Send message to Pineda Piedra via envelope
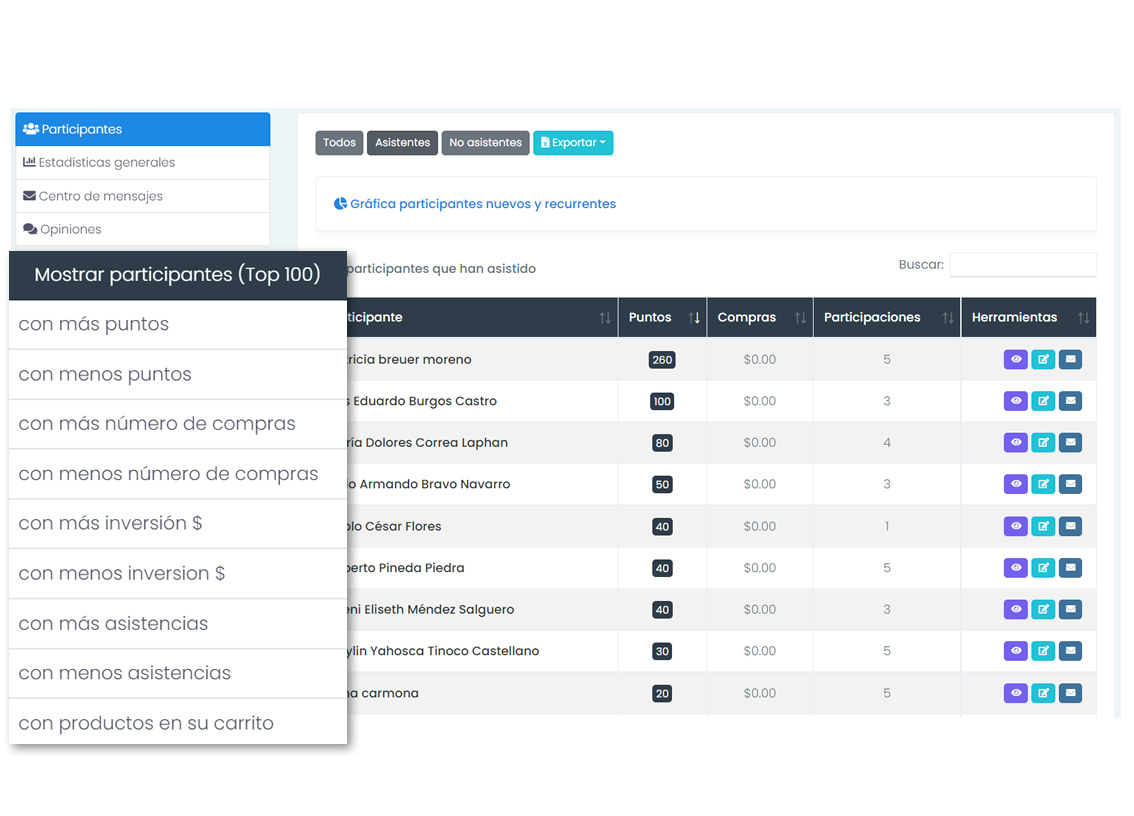 pos(1070,568)
